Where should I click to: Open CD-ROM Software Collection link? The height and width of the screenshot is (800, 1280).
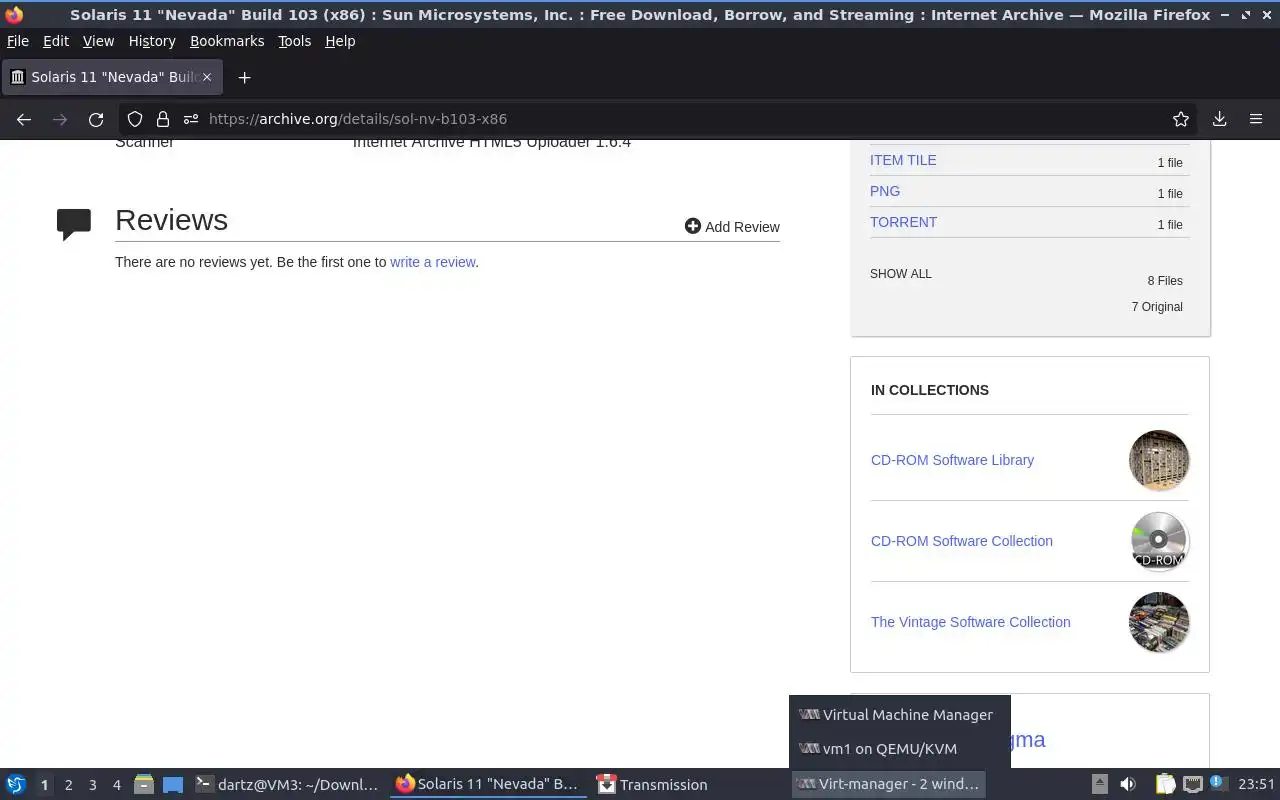point(962,541)
